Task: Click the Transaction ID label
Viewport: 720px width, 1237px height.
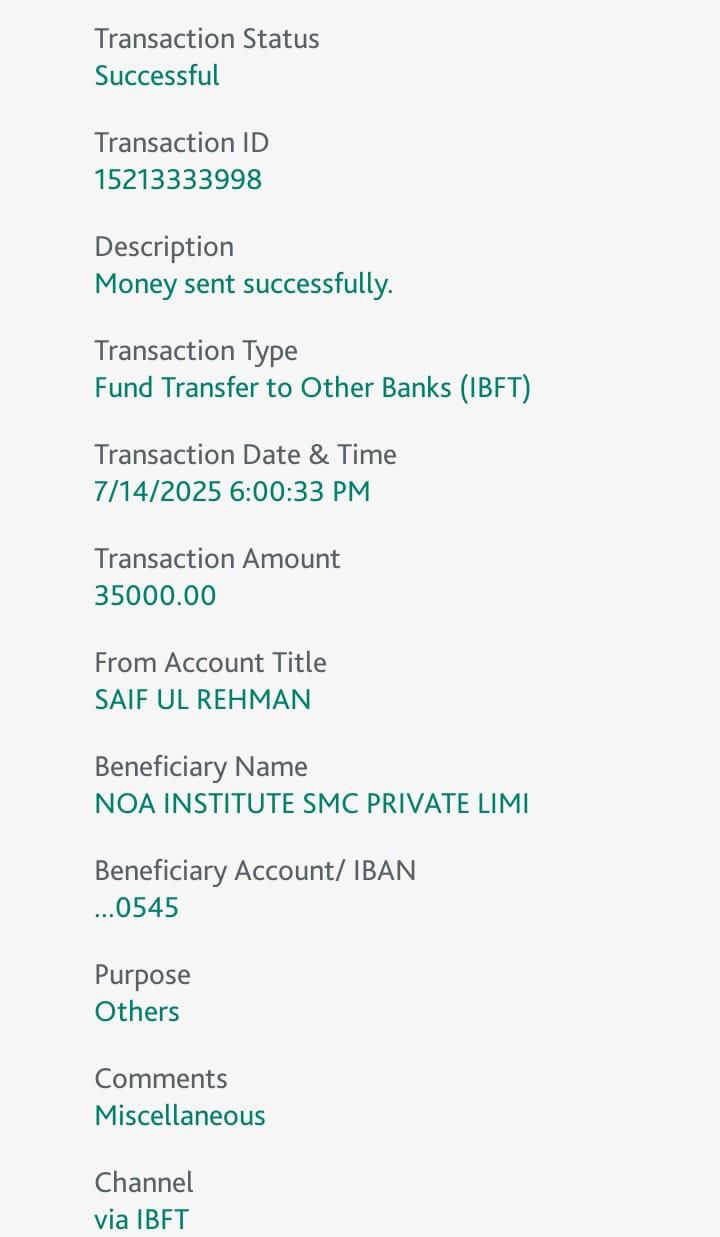Action: [x=181, y=143]
